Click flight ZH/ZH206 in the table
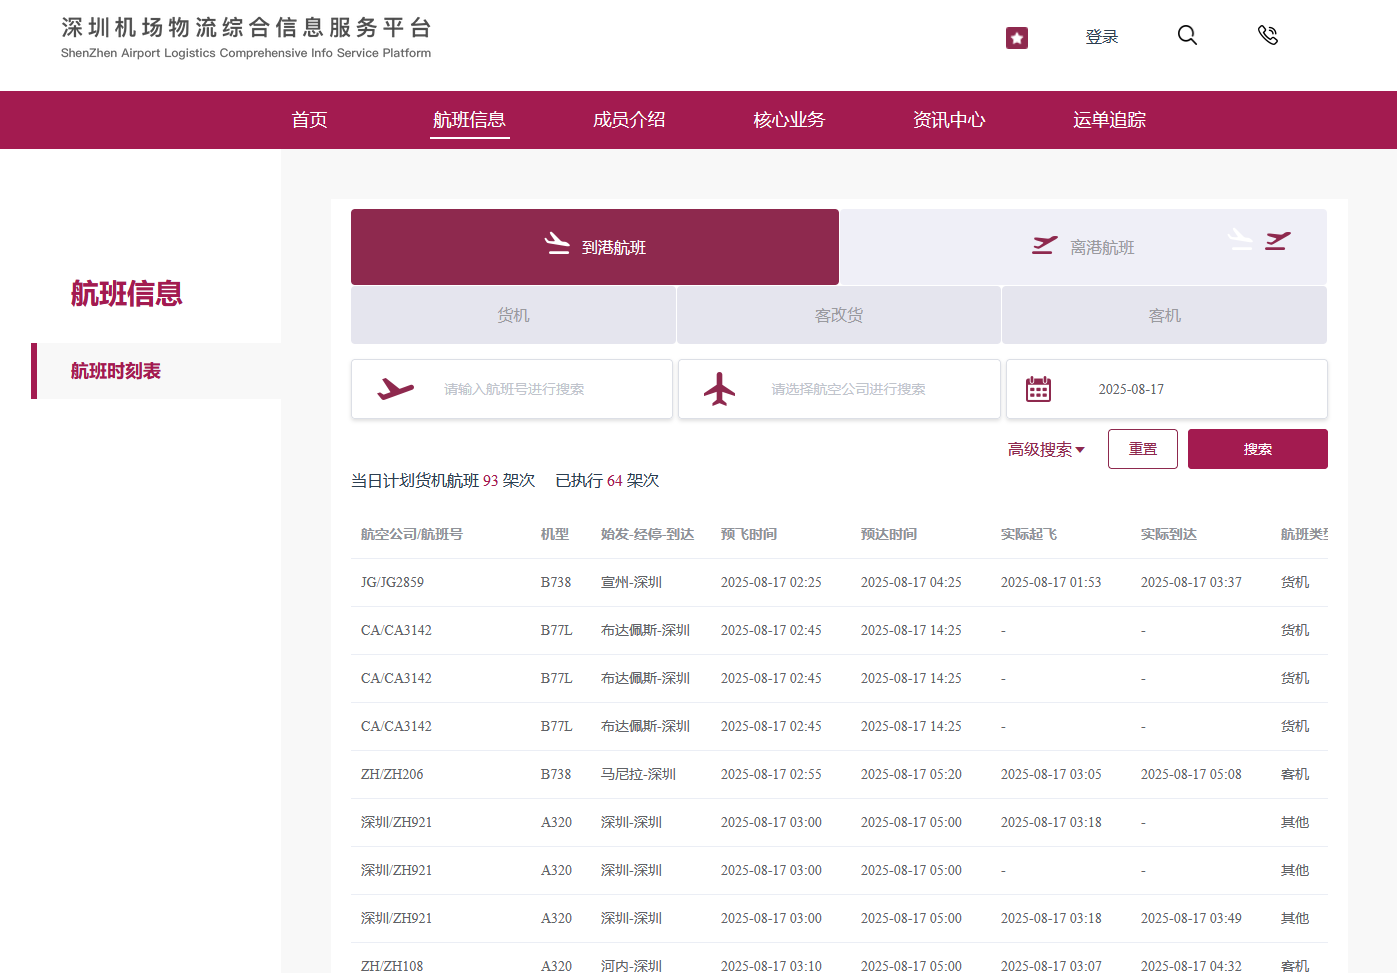 392,775
